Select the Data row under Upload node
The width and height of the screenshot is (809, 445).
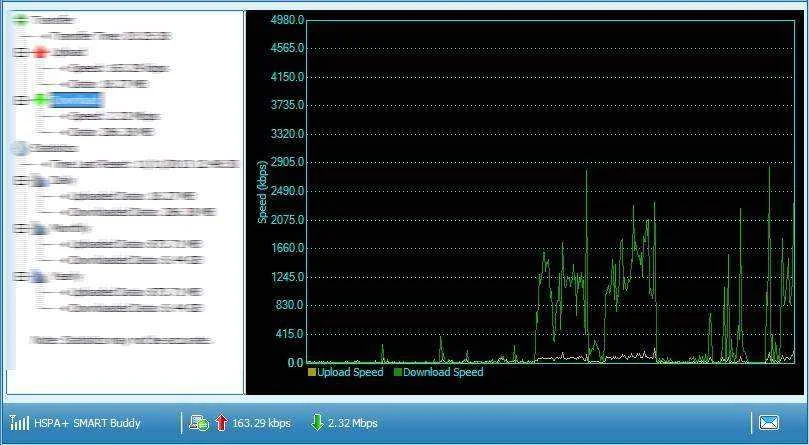coord(108,84)
